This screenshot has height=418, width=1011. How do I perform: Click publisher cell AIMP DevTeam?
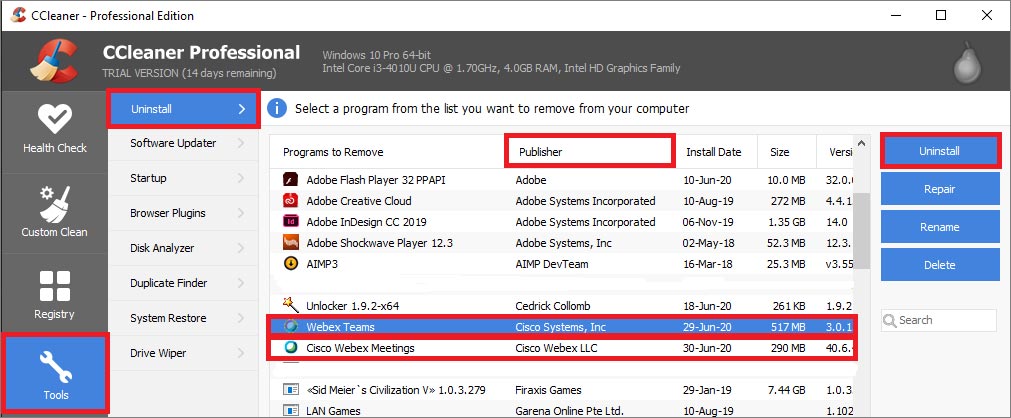click(552, 264)
